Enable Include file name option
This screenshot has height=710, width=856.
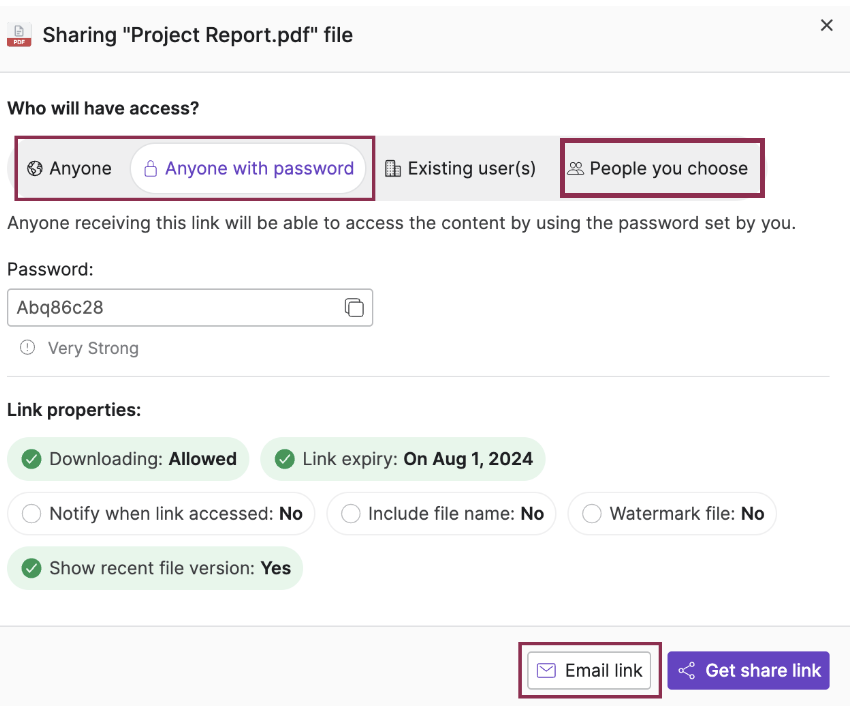point(441,514)
